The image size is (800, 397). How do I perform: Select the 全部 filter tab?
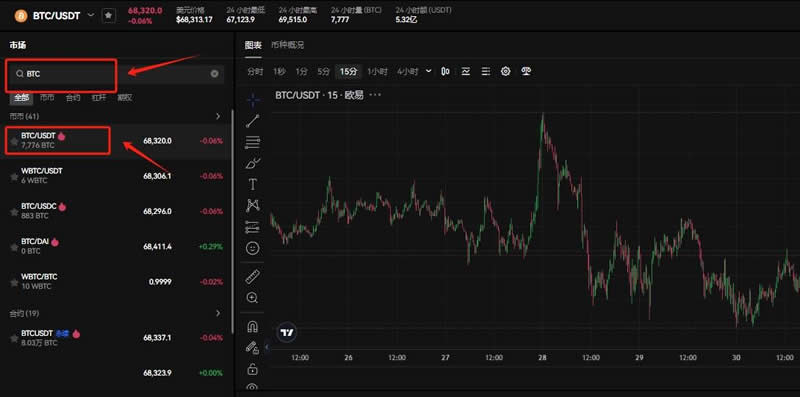[x=21, y=97]
